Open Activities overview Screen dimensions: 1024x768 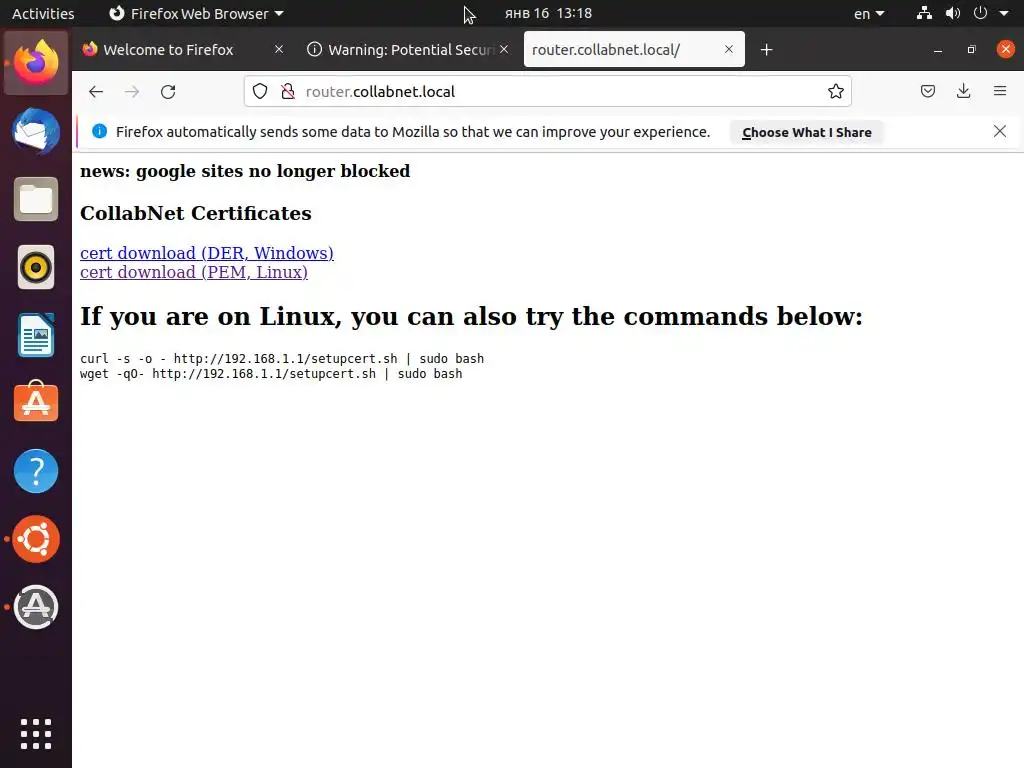pos(43,13)
